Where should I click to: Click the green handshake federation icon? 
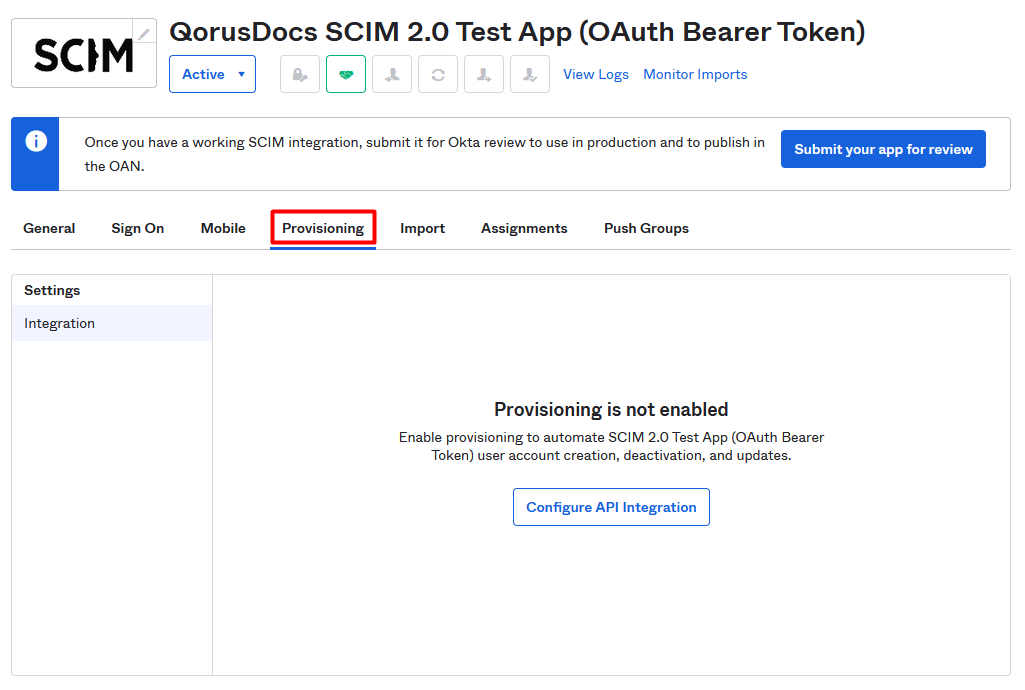coord(346,74)
